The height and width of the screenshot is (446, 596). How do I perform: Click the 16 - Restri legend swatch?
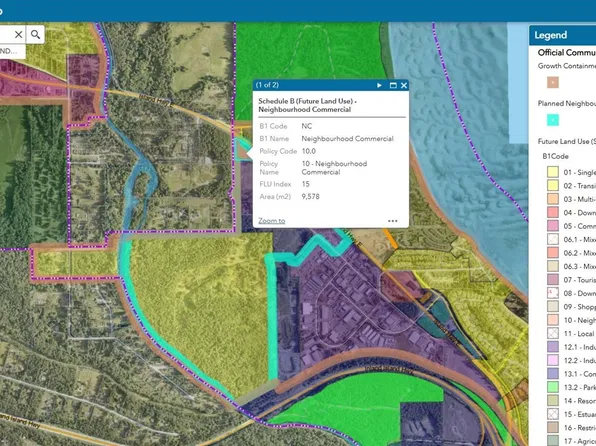tap(553, 427)
